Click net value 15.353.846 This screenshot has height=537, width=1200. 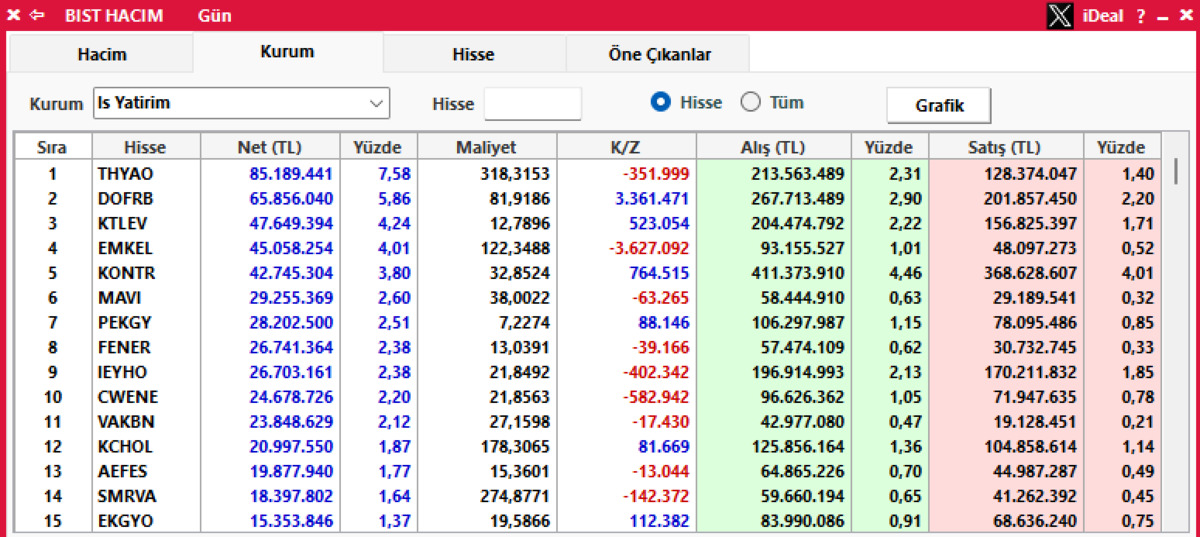291,521
